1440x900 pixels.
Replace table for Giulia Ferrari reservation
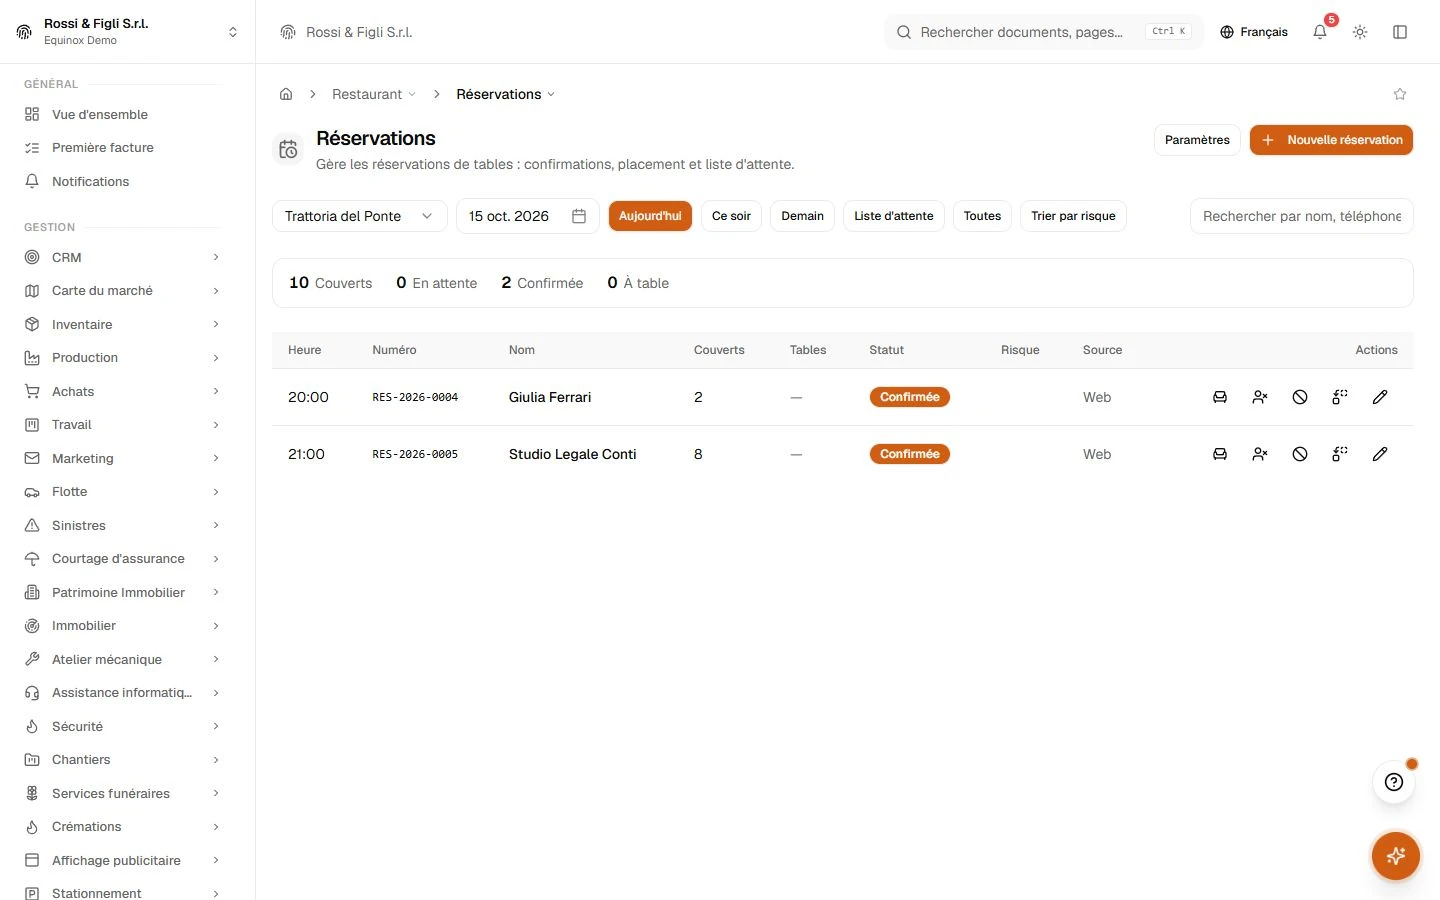(x=1340, y=397)
